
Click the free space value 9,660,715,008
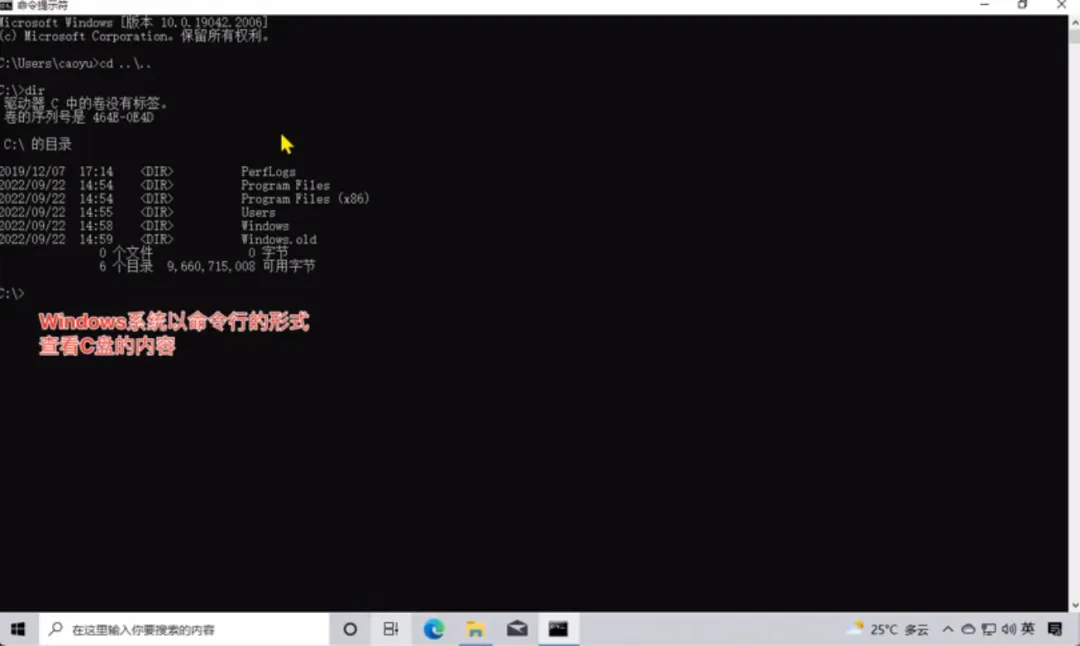tap(211, 266)
